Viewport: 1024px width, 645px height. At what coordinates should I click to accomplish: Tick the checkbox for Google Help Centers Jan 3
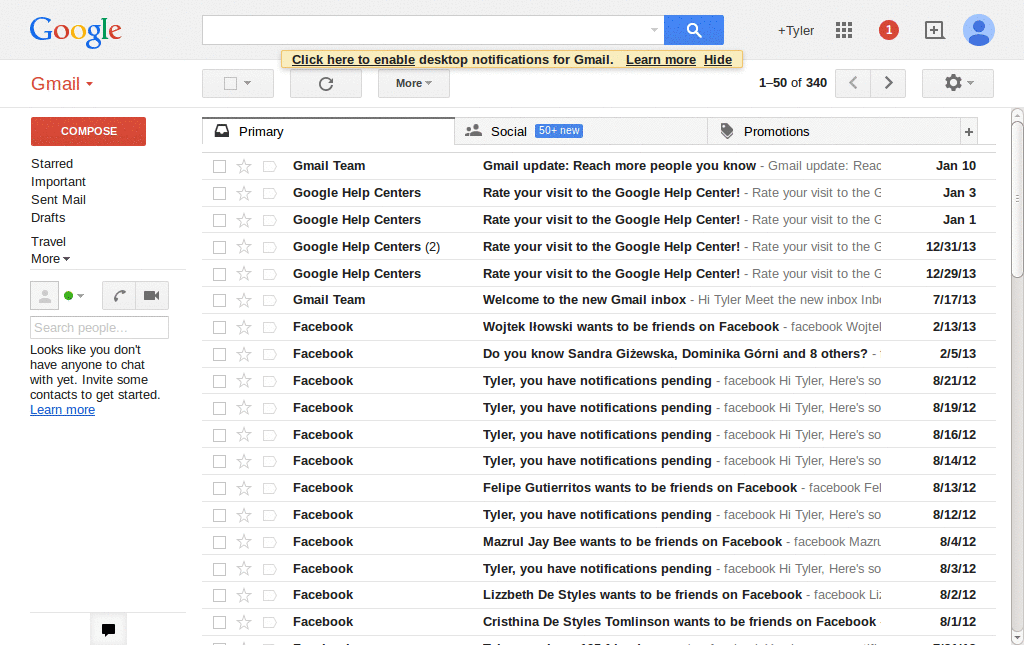(219, 193)
